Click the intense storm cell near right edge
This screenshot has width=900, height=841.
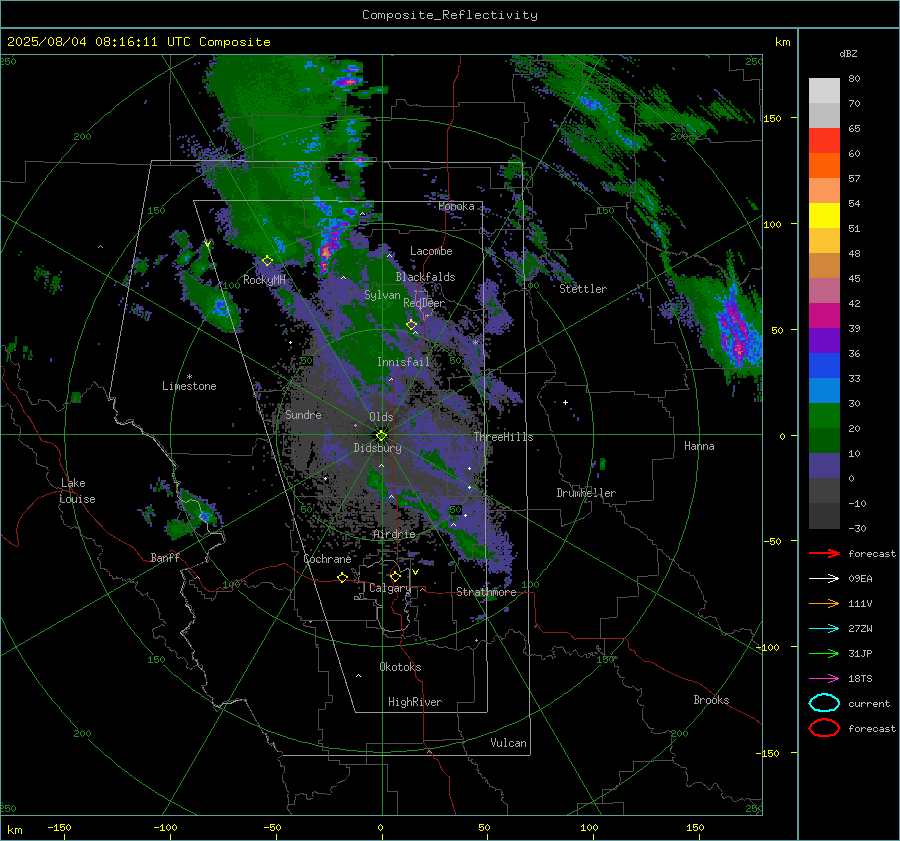pos(736,332)
